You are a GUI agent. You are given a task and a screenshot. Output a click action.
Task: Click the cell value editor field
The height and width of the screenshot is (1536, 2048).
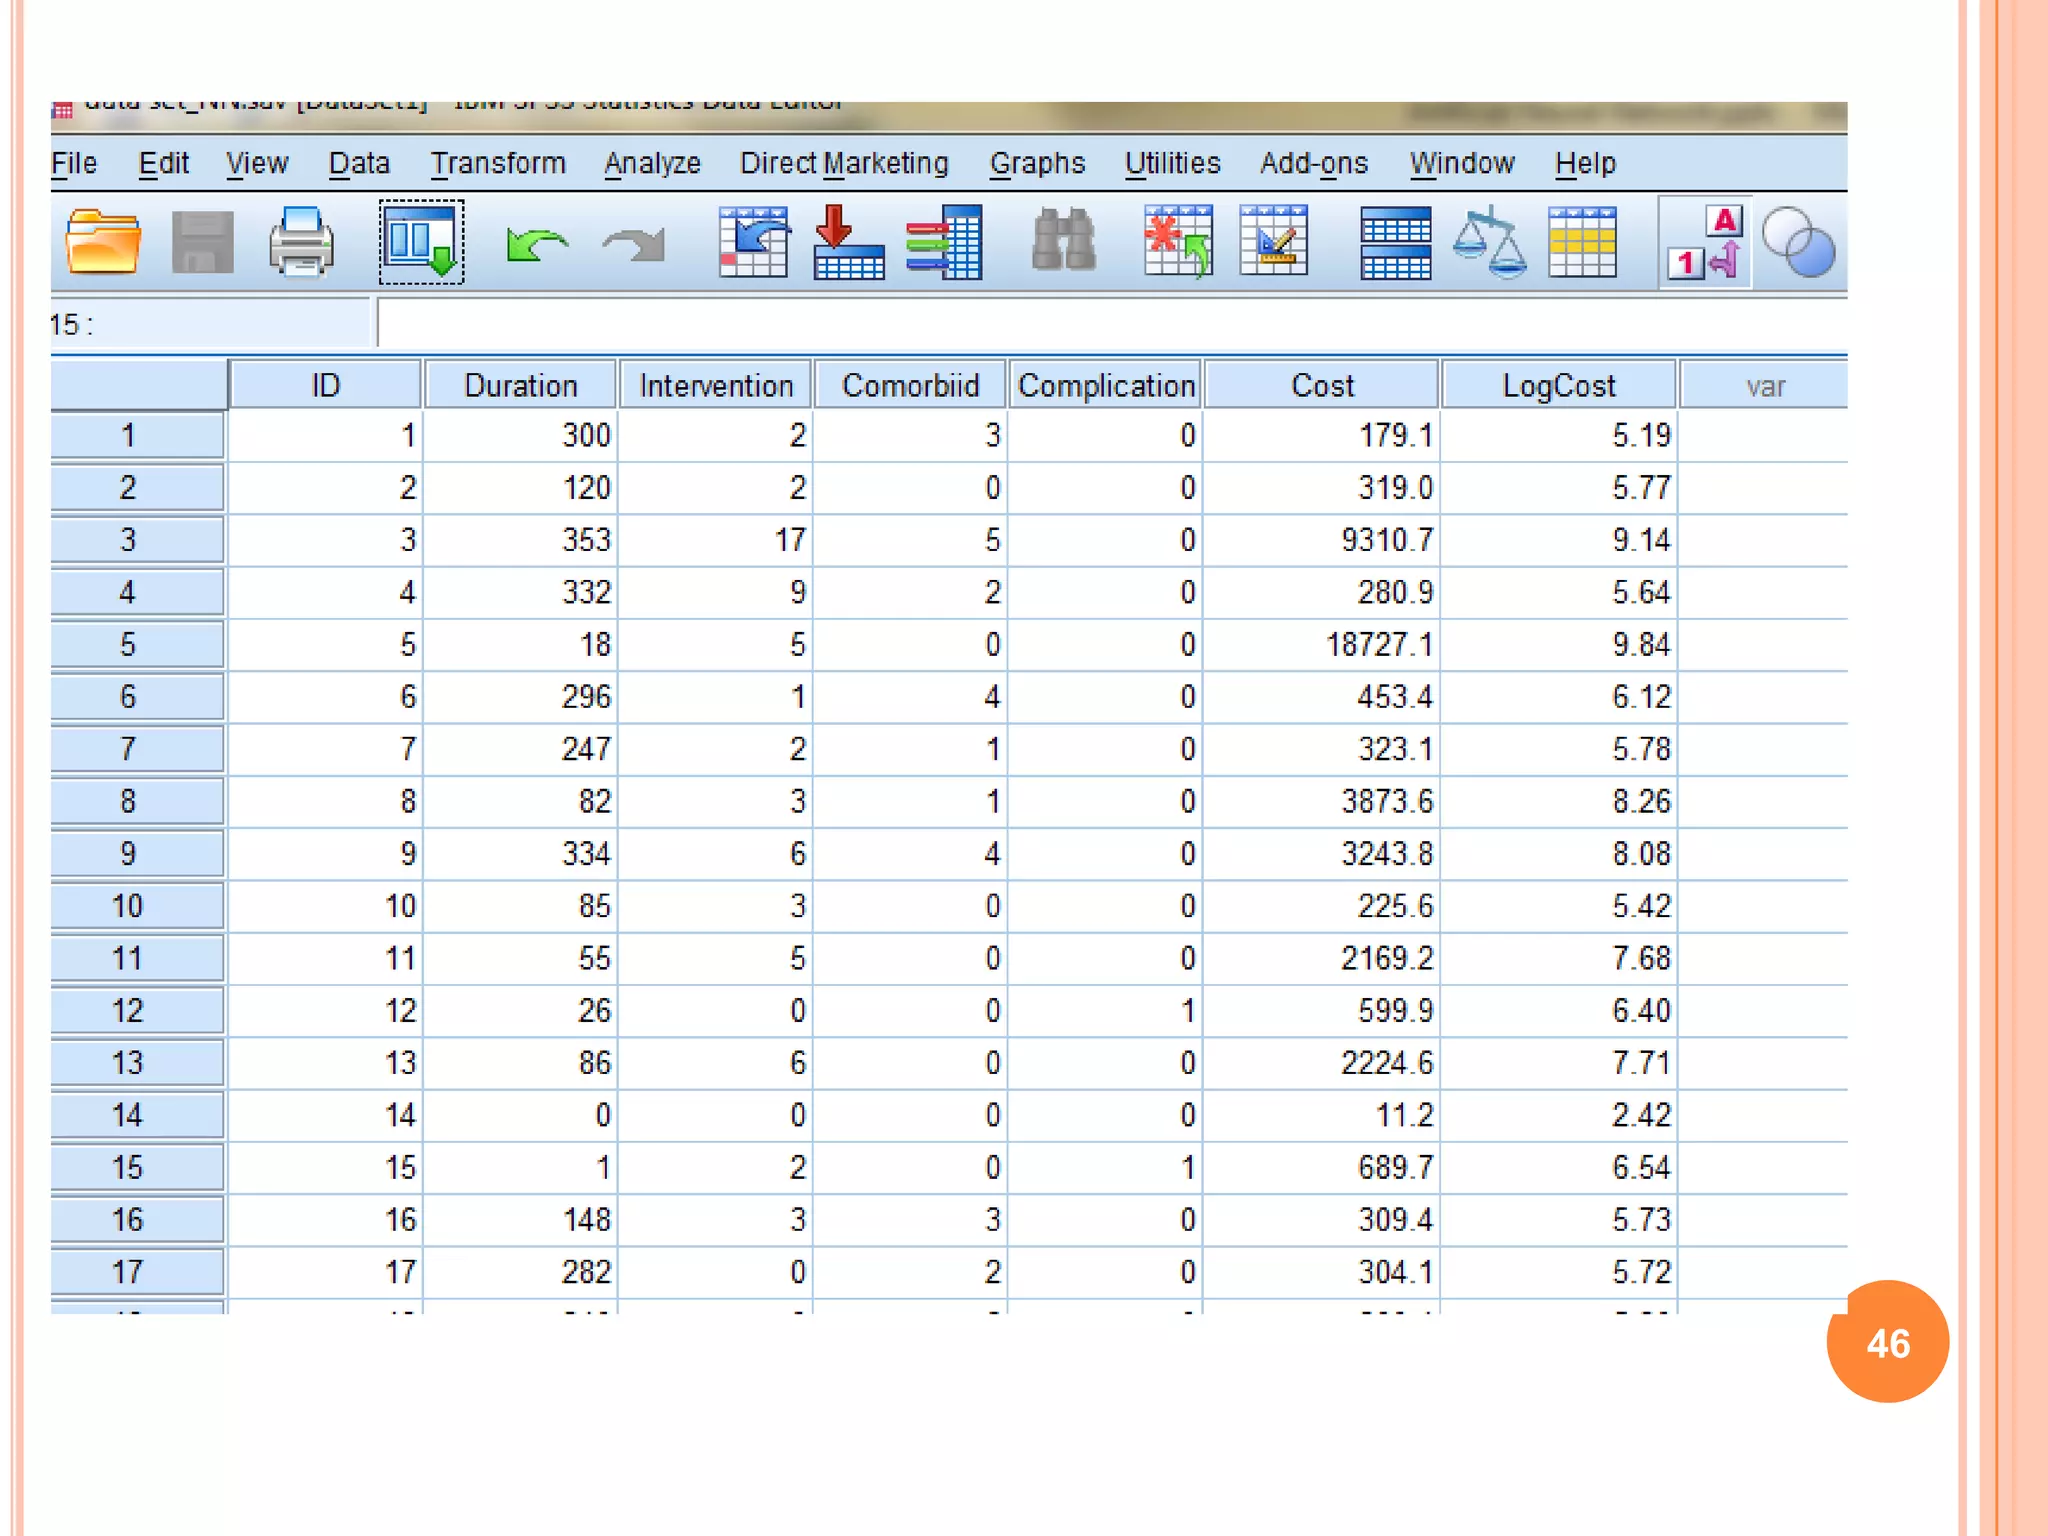point(1100,324)
